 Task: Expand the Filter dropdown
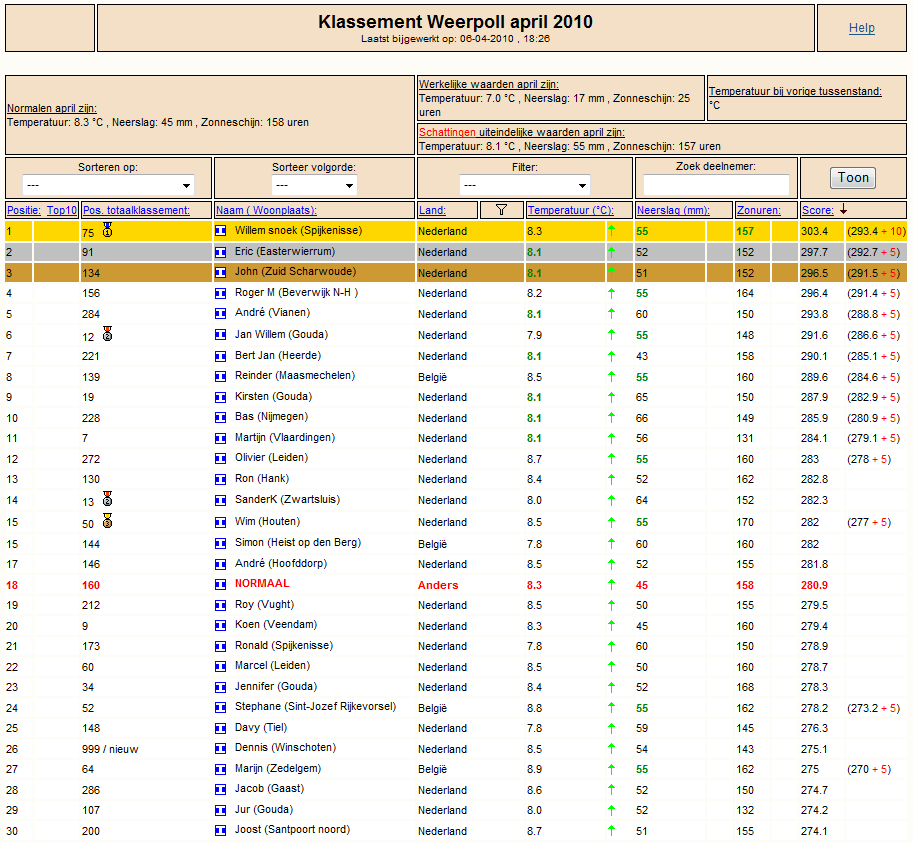pyautogui.click(x=525, y=185)
